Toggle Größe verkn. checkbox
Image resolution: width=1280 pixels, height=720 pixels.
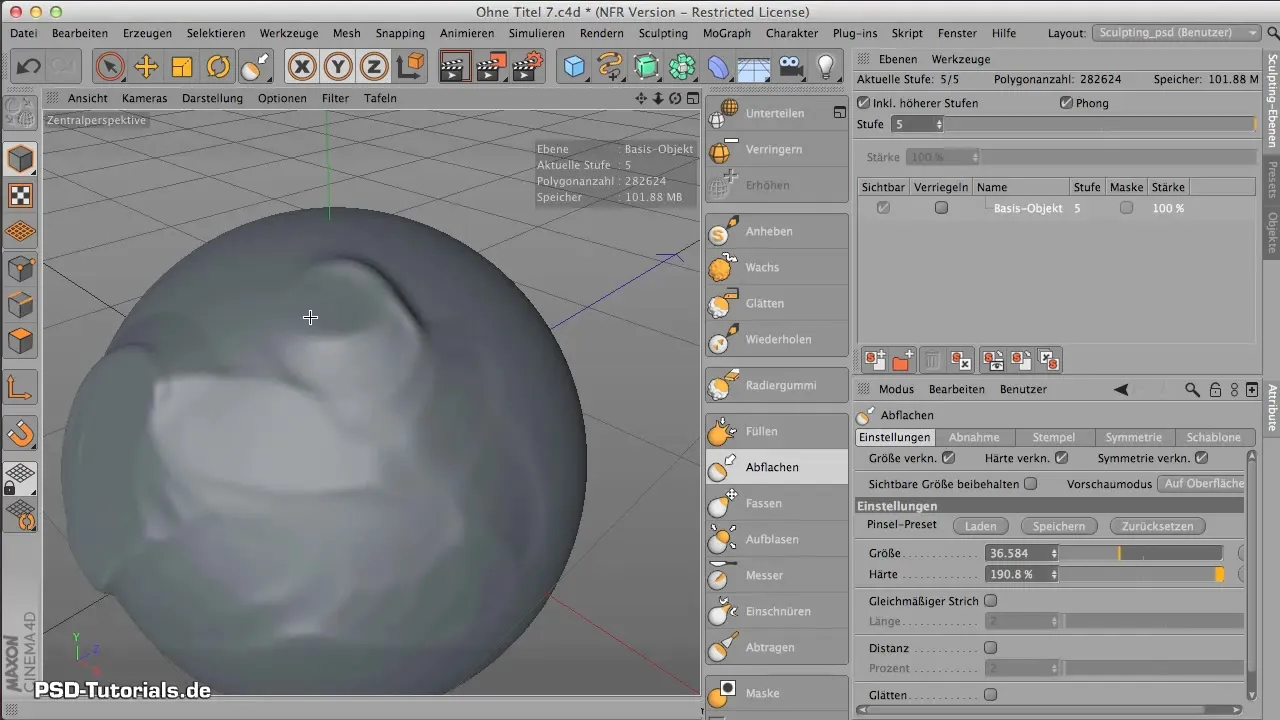[x=949, y=458]
